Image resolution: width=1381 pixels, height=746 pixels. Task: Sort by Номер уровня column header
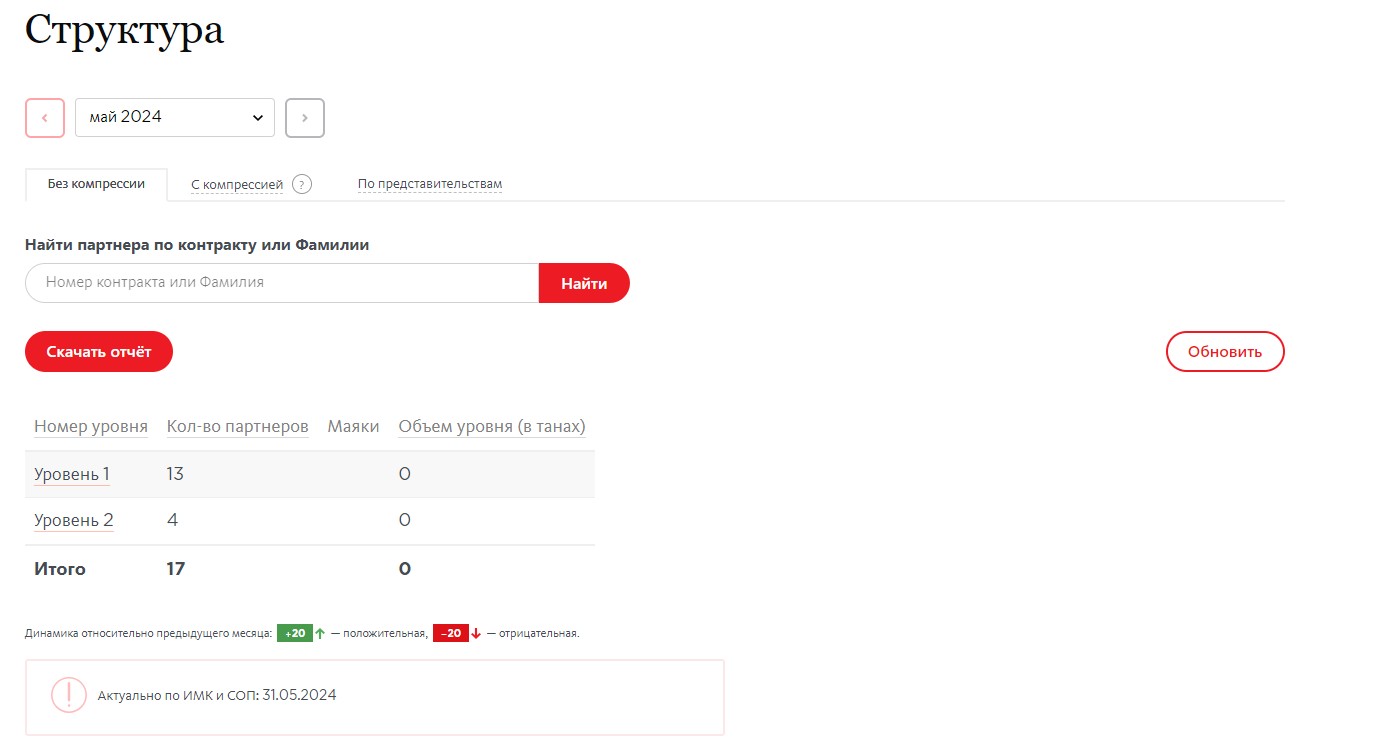pyautogui.click(x=91, y=427)
